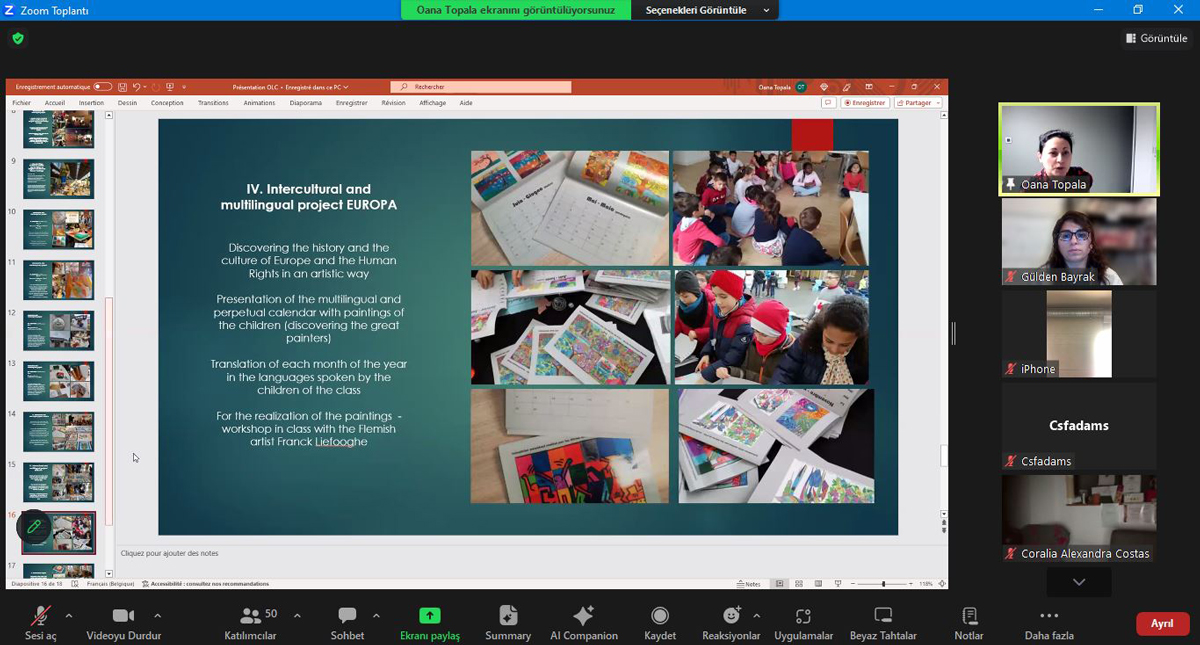This screenshot has height=645, width=1200.
Task: Expand video options arrow beside Videoyu Durdur
Action: point(157,616)
